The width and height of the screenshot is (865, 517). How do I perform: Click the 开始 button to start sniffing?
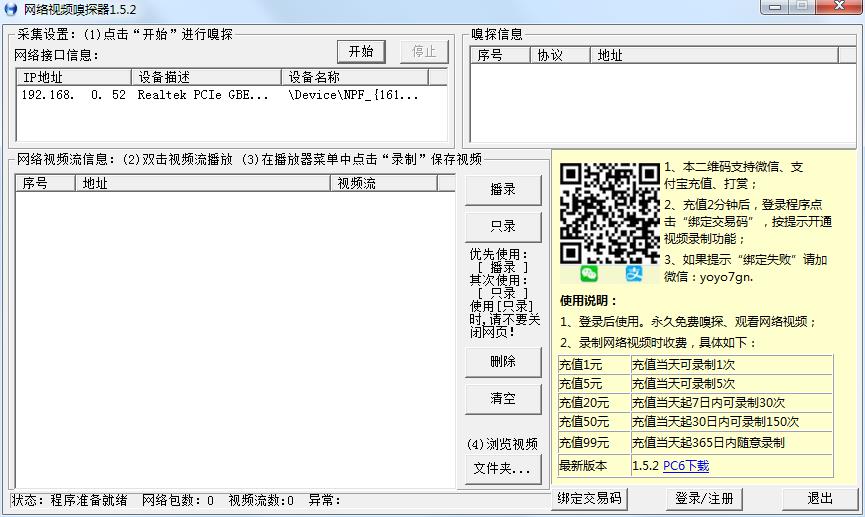click(361, 52)
